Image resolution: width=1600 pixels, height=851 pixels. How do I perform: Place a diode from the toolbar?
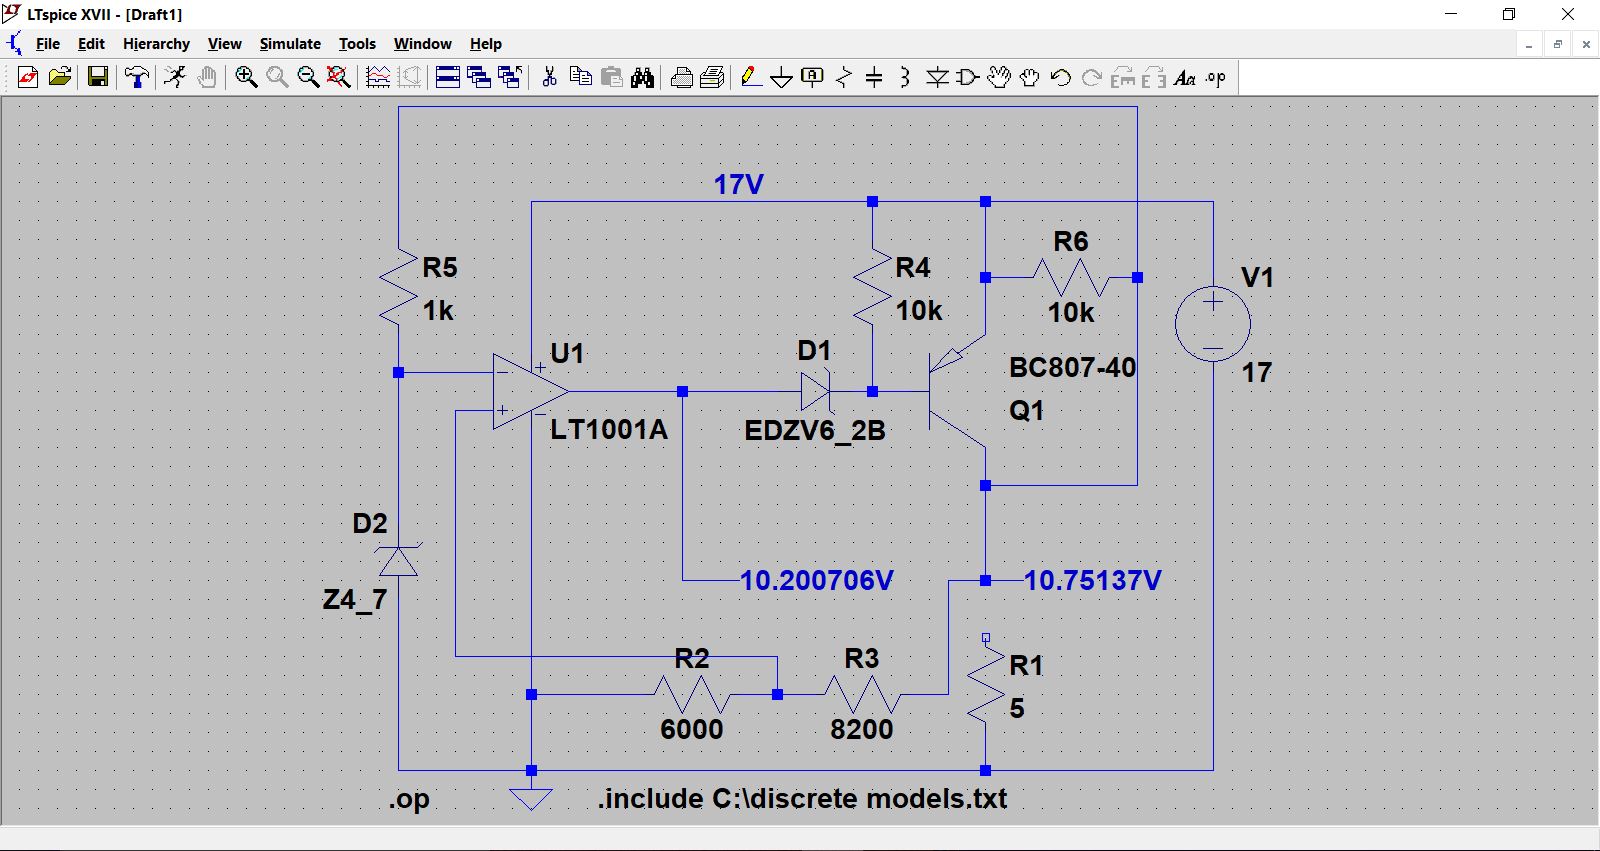pos(937,77)
